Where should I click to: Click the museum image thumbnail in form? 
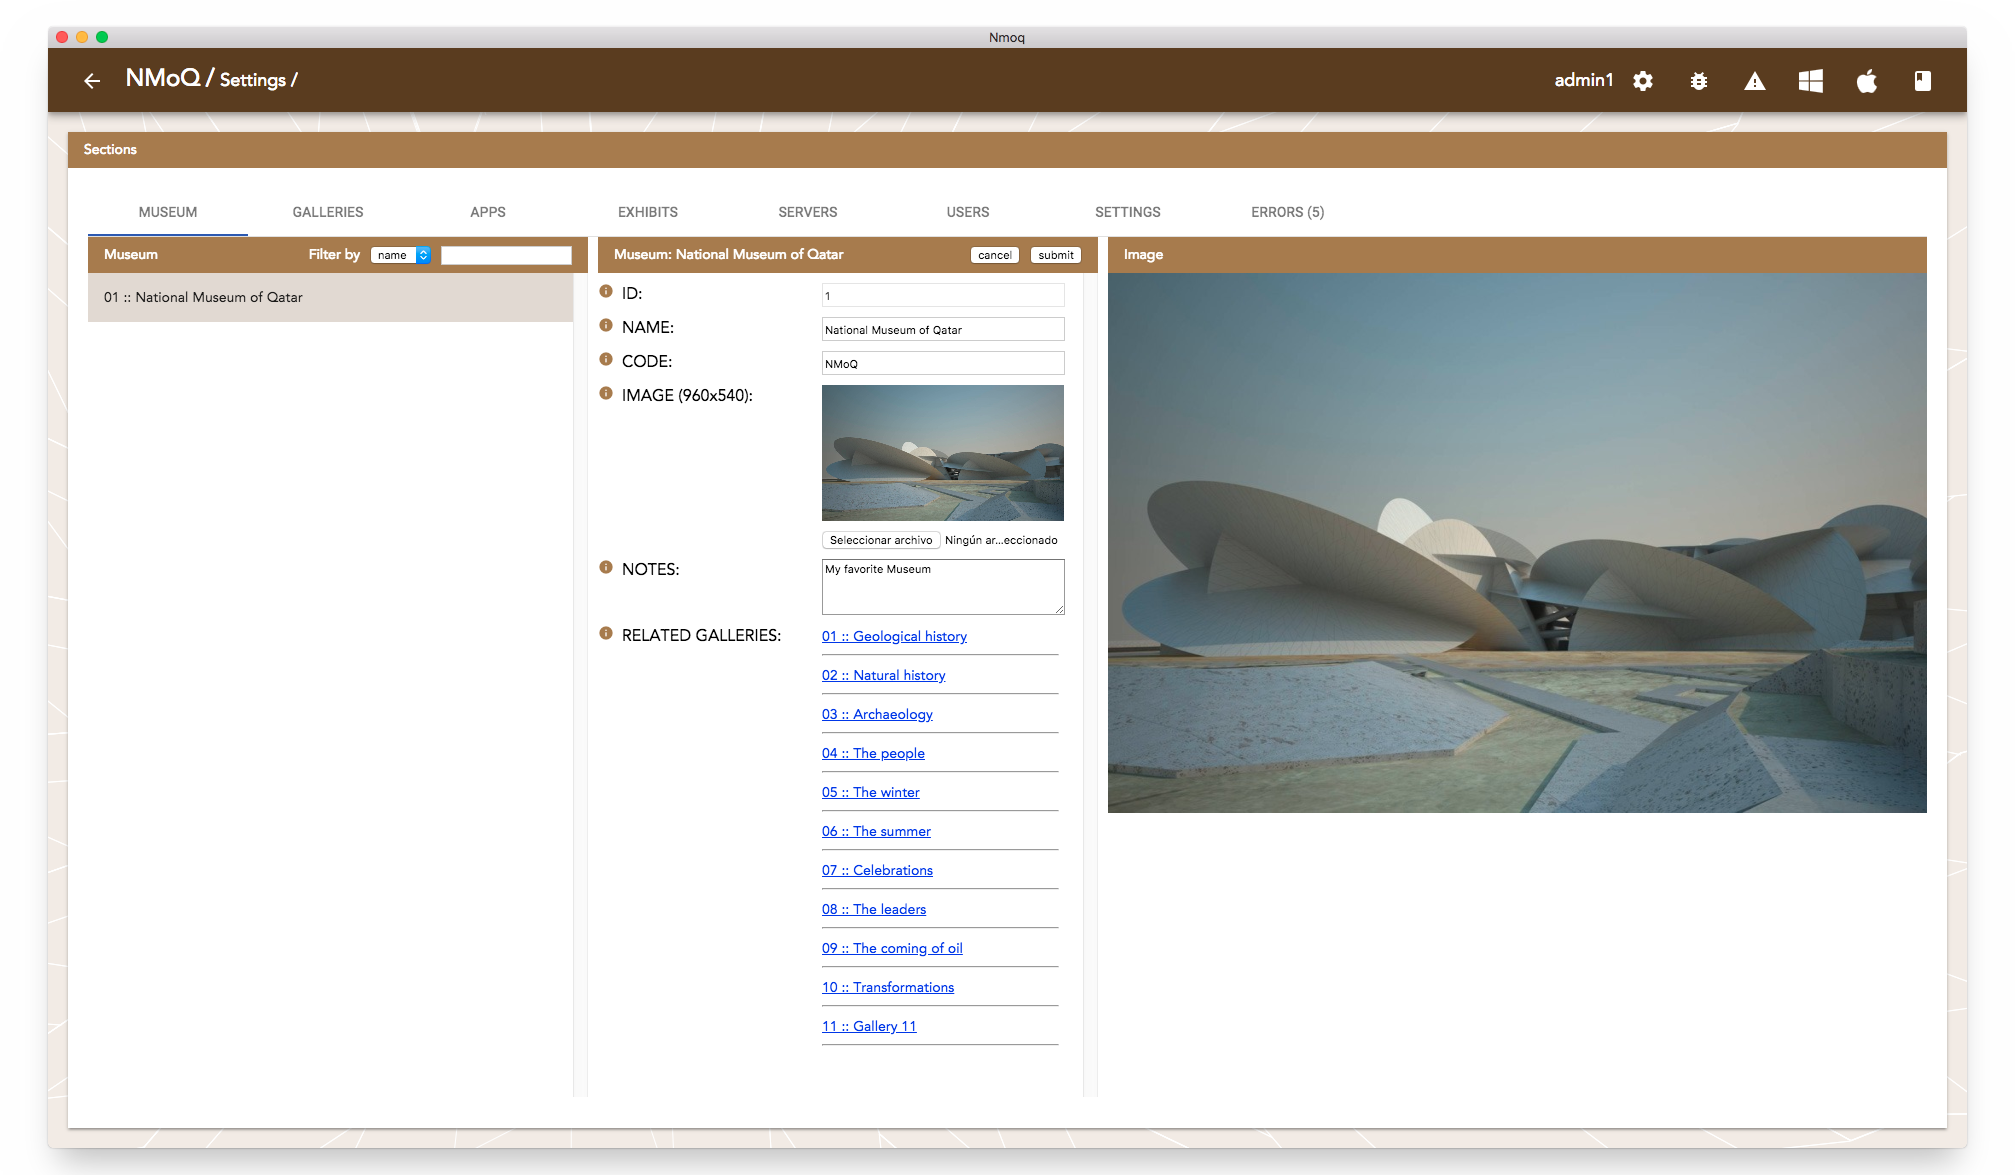pyautogui.click(x=943, y=453)
